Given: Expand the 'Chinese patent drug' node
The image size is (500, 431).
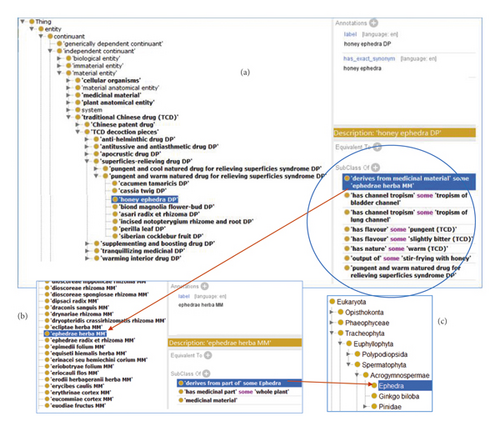Looking at the screenshot, I should click(x=78, y=124).
